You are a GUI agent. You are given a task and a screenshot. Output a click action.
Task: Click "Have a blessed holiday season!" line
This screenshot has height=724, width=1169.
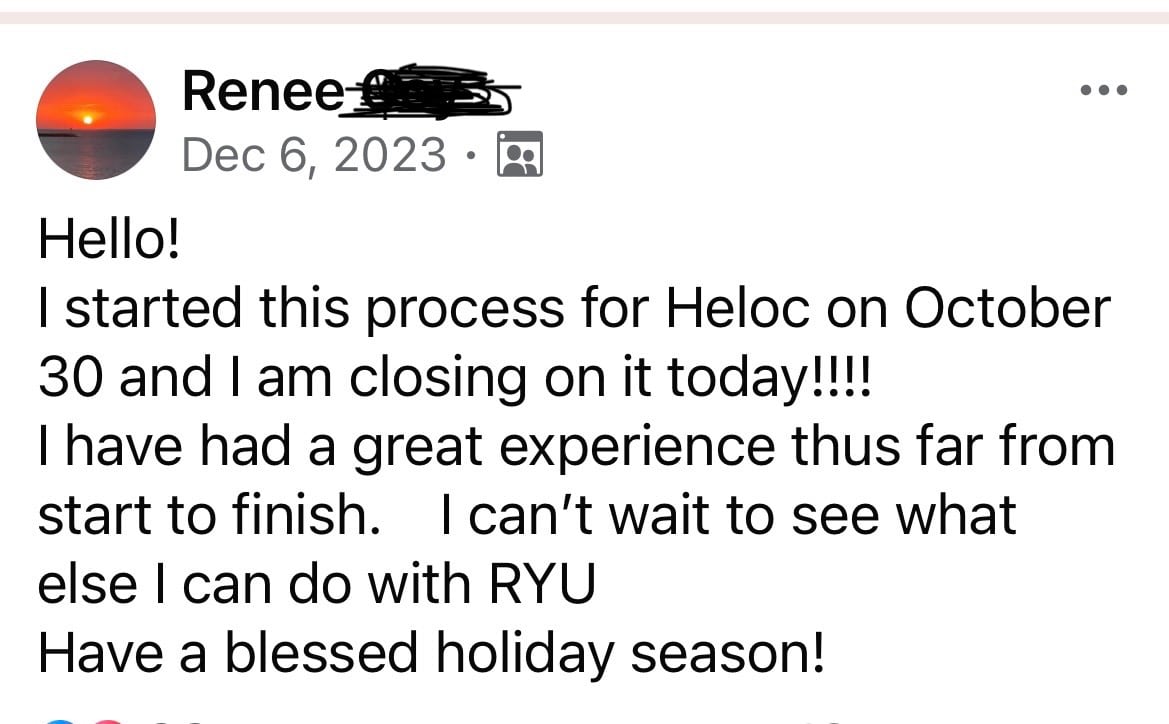pos(432,654)
